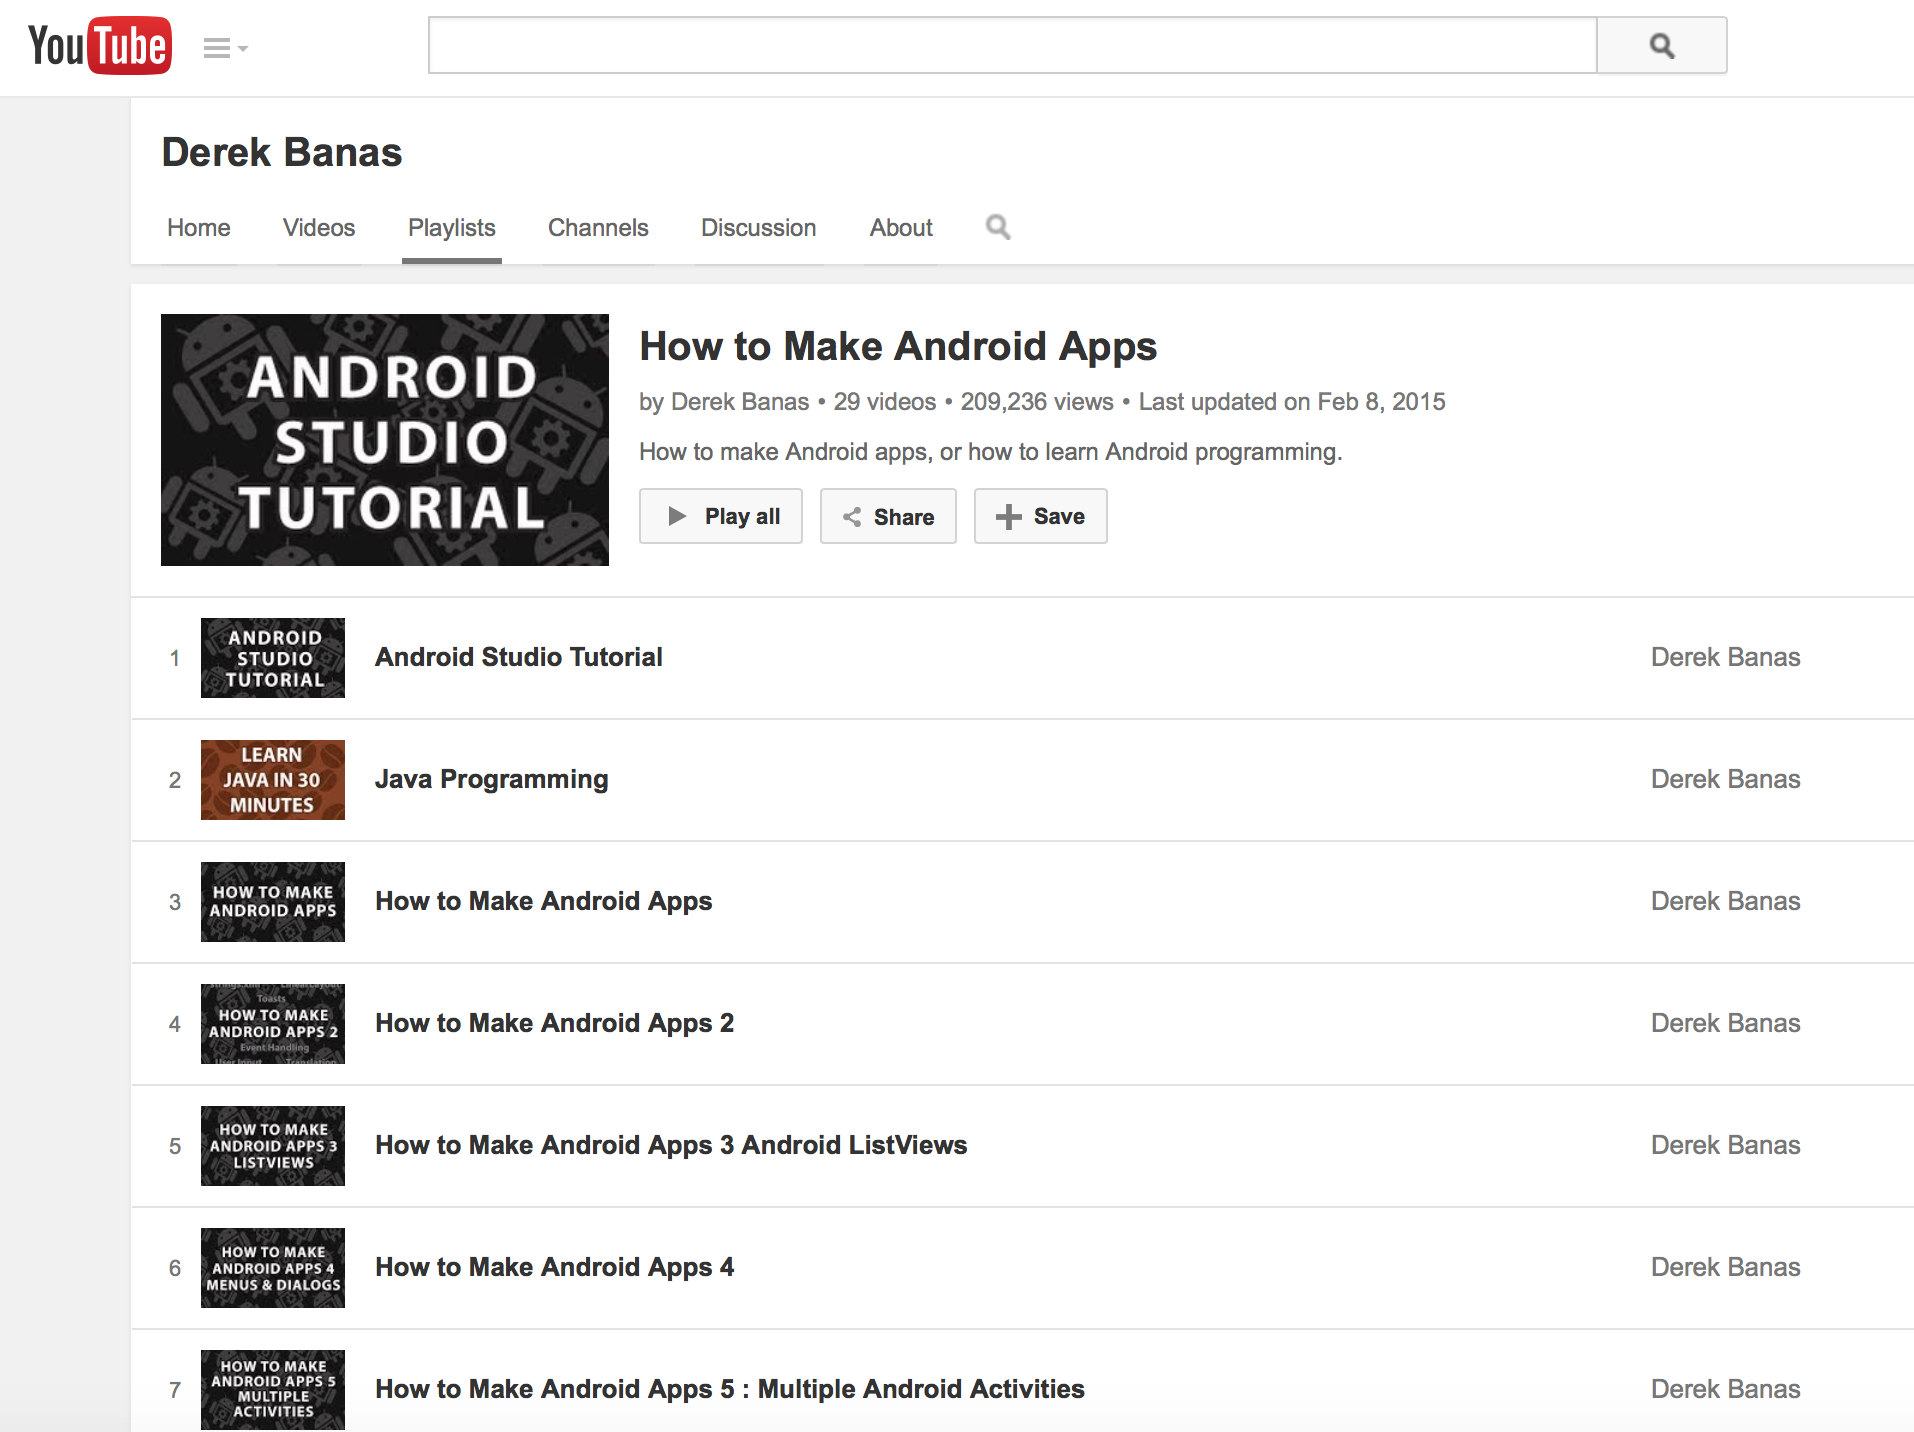Image resolution: width=1914 pixels, height=1432 pixels.
Task: Click the '29 videos' text in playlist info
Action: (x=885, y=402)
